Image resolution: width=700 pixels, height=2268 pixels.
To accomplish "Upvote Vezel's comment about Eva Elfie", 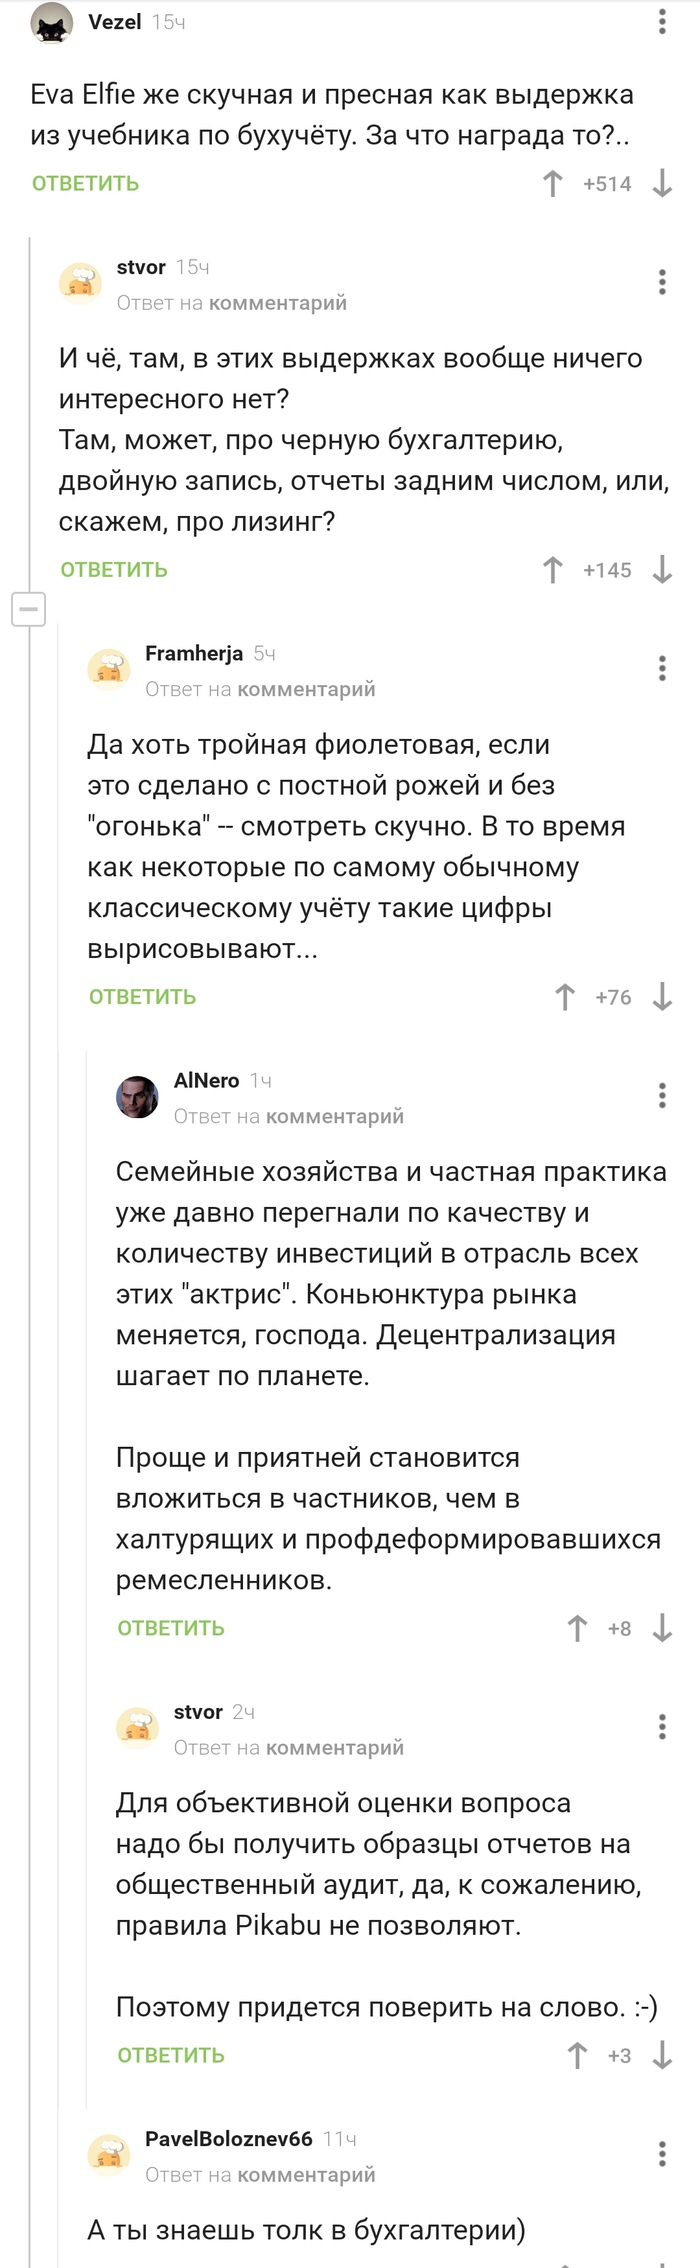I will click(552, 184).
